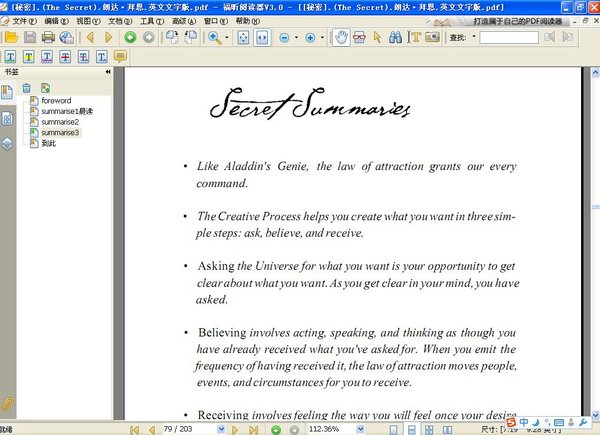600x435 pixels.
Task: Click the delete bookmark trash icon
Action: point(26,88)
